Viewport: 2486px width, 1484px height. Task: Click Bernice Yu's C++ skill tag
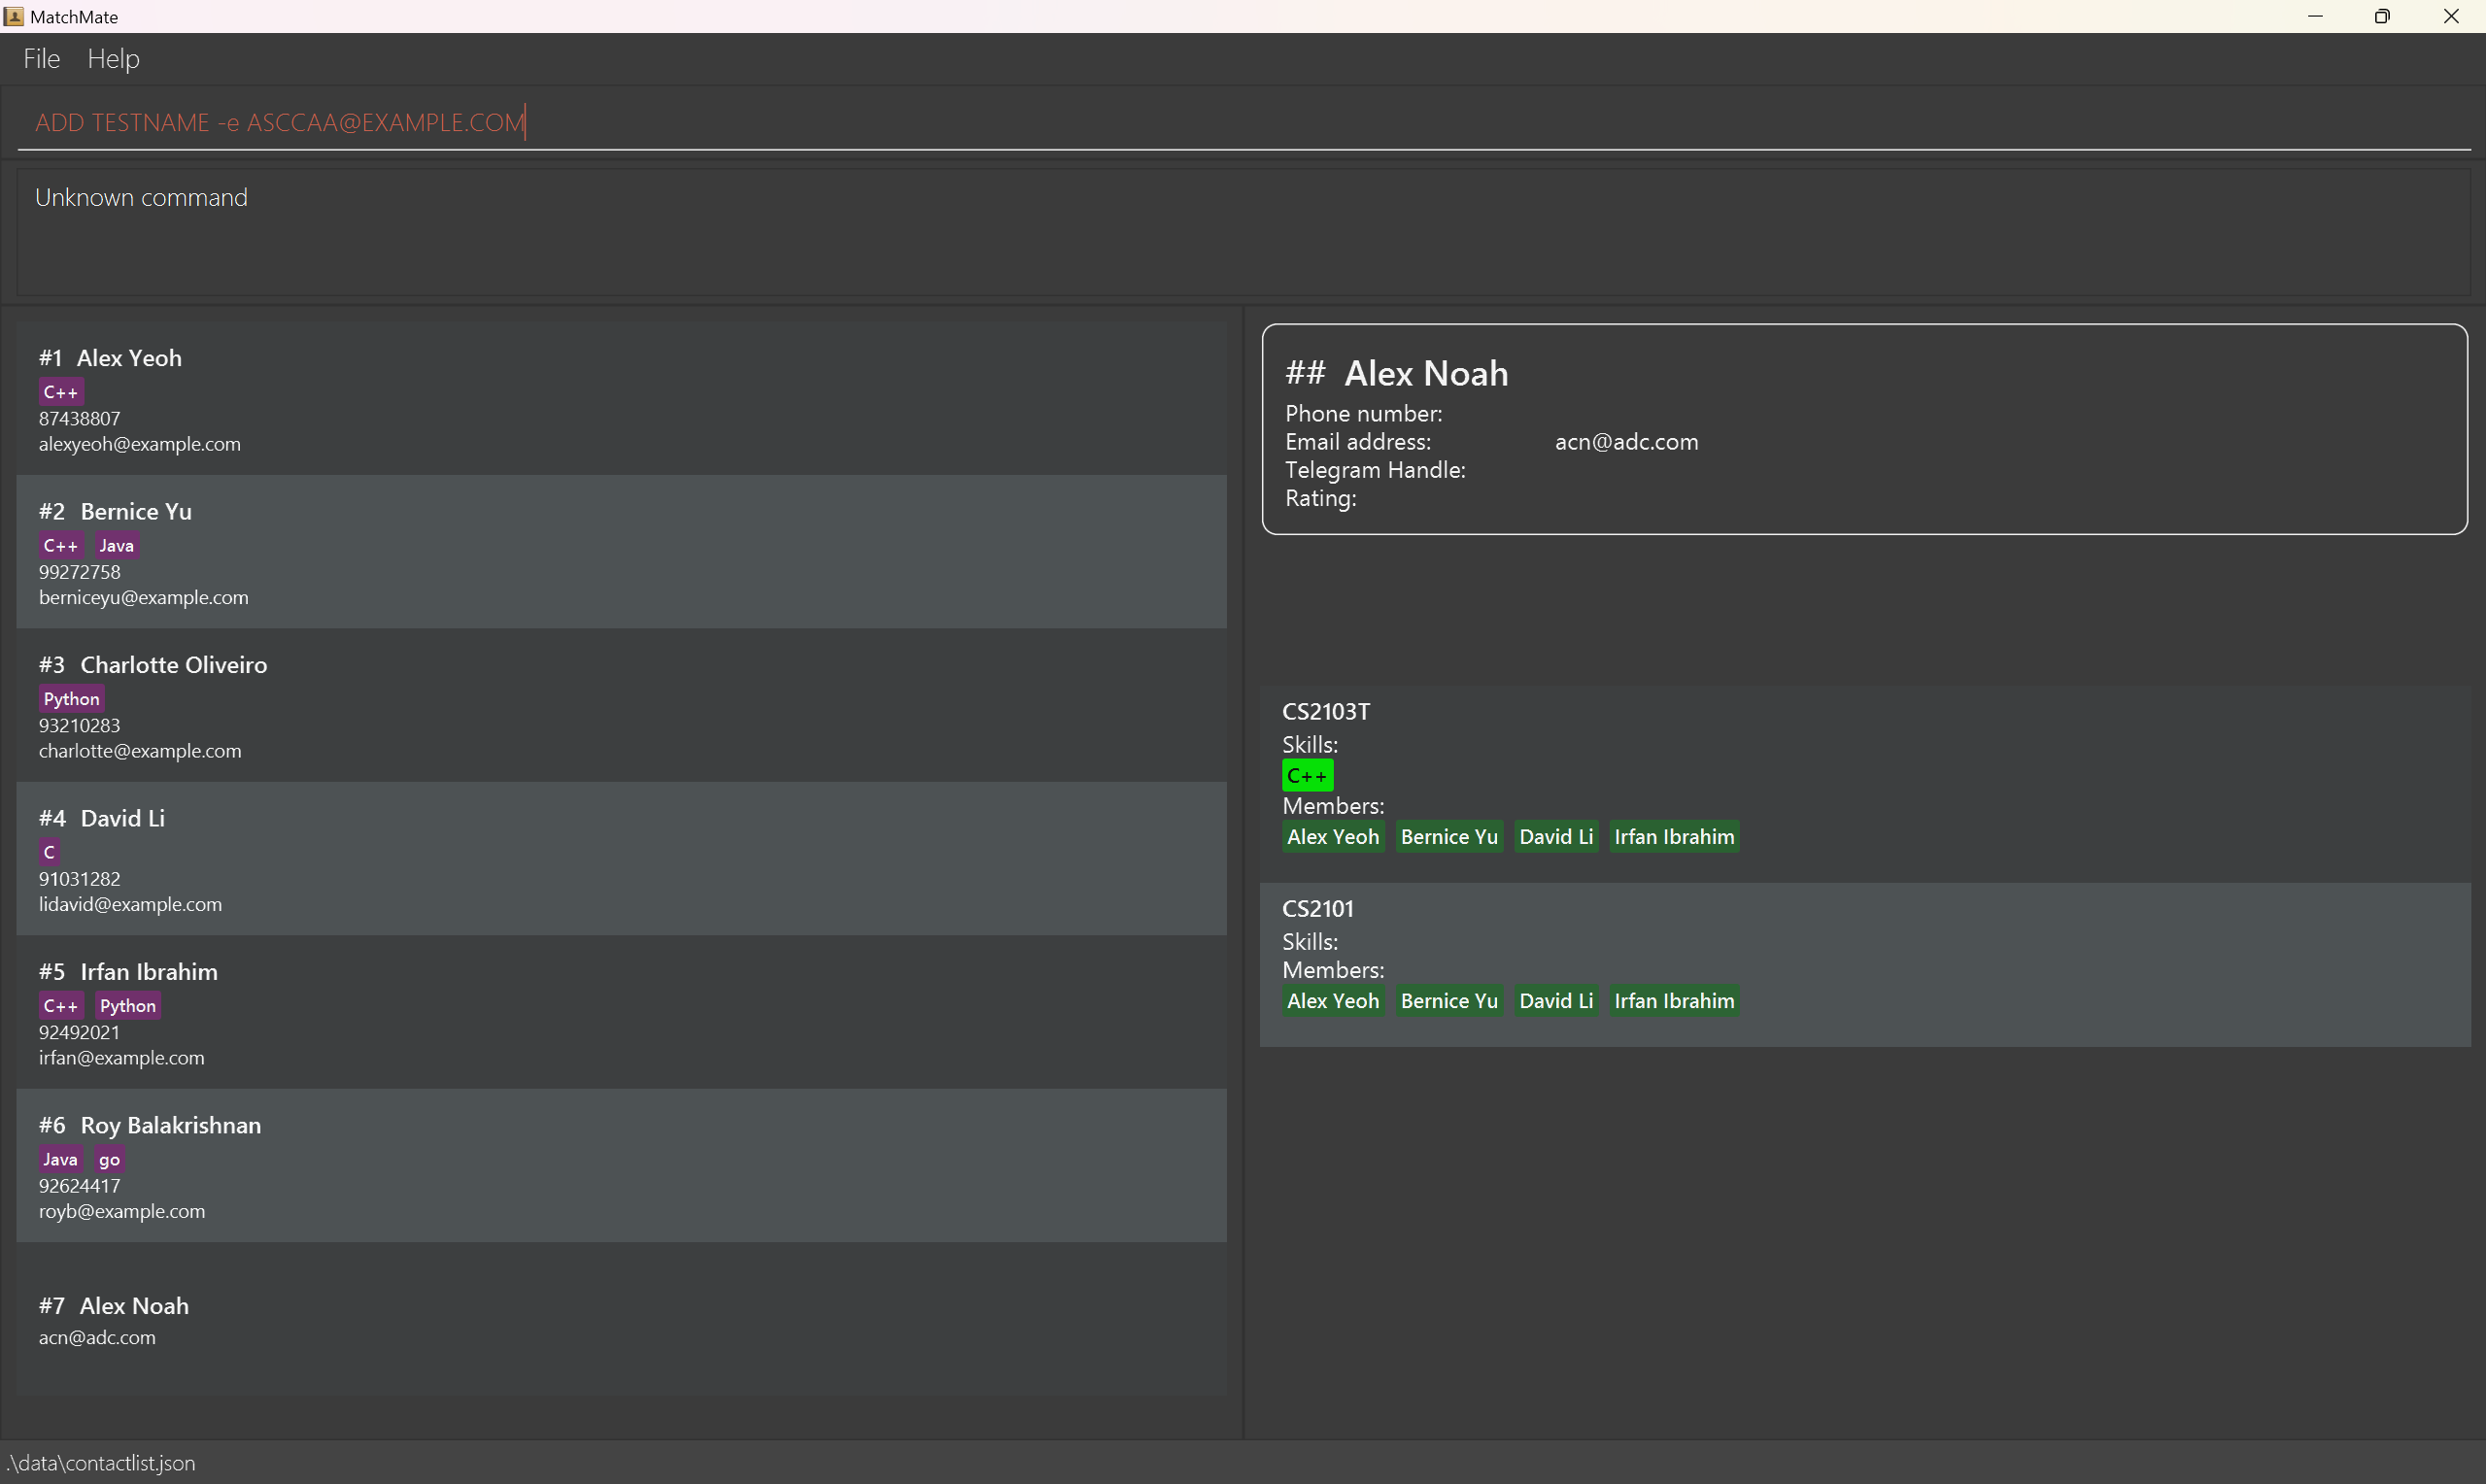pos(61,545)
